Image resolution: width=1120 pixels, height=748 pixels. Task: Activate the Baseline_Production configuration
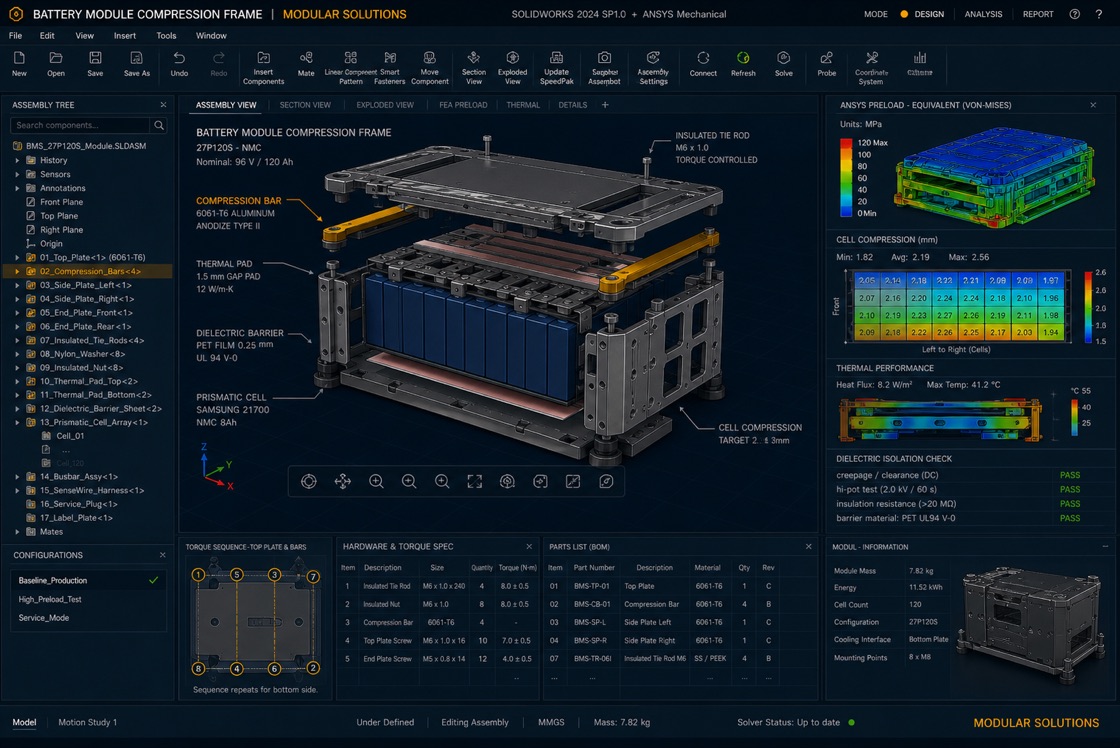point(89,580)
